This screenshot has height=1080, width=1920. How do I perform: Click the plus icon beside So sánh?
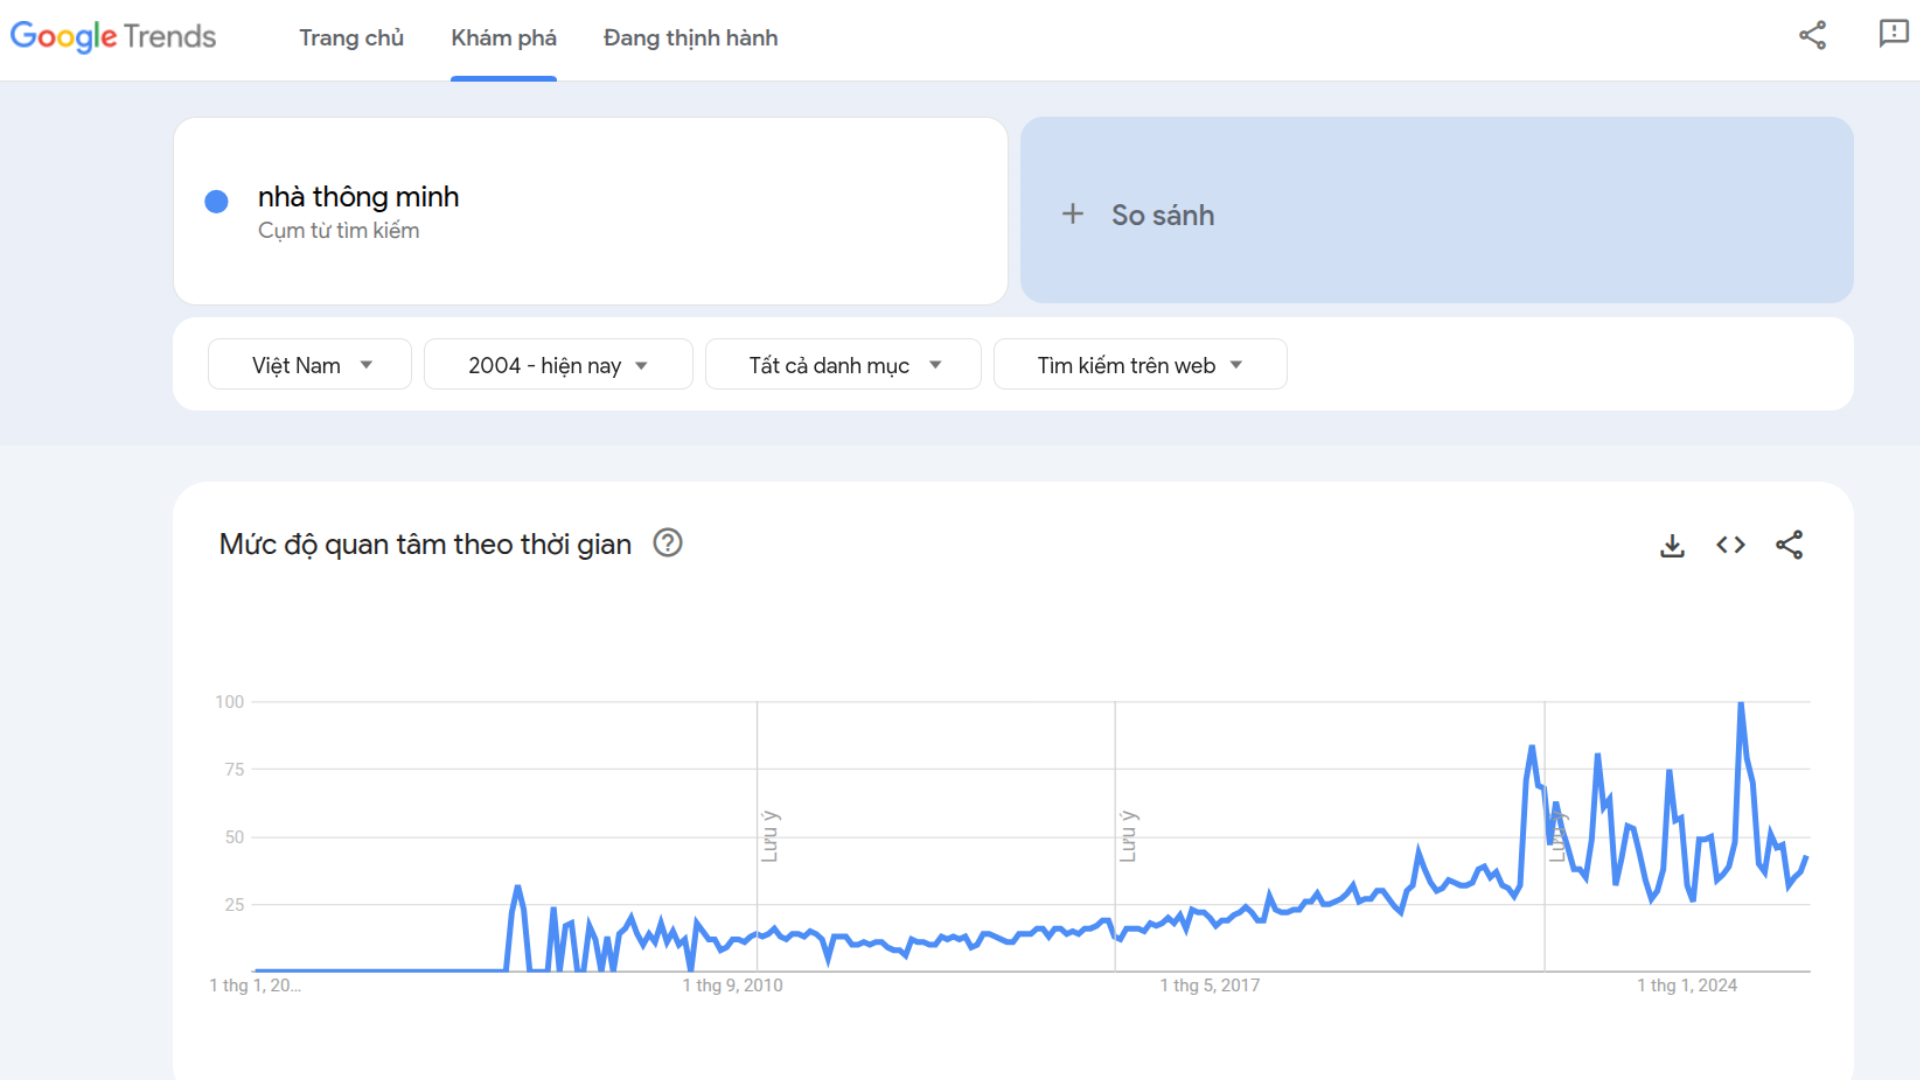pos(1072,214)
